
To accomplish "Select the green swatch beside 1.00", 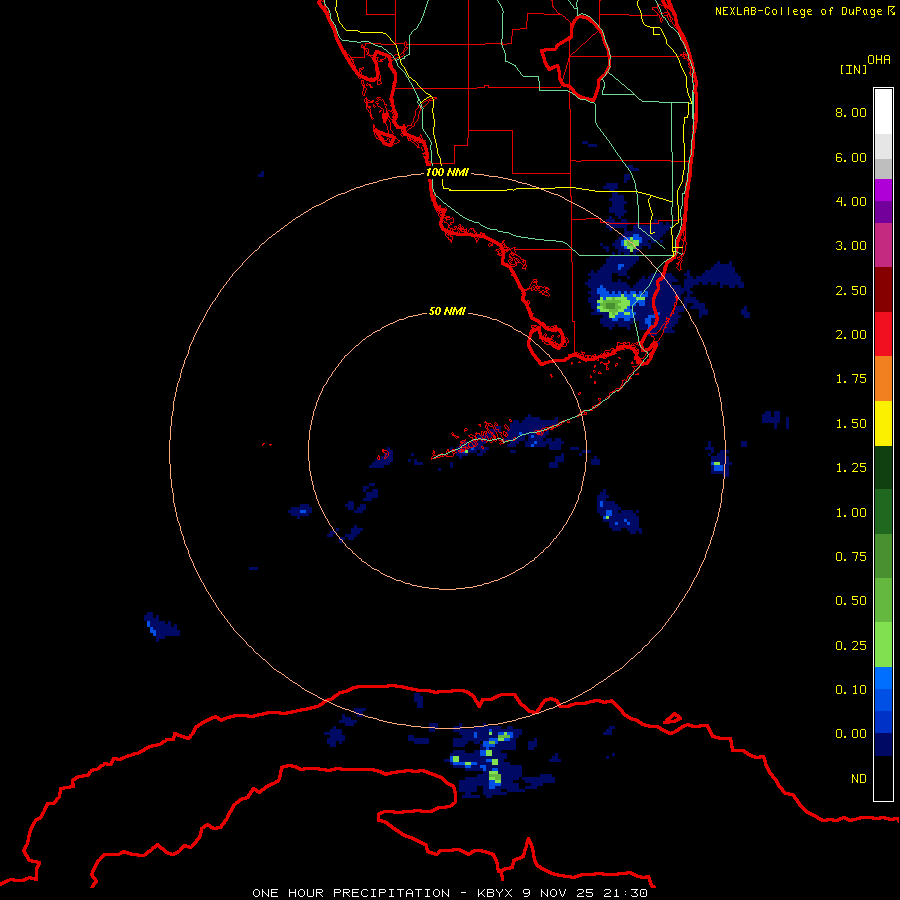I will [x=883, y=512].
